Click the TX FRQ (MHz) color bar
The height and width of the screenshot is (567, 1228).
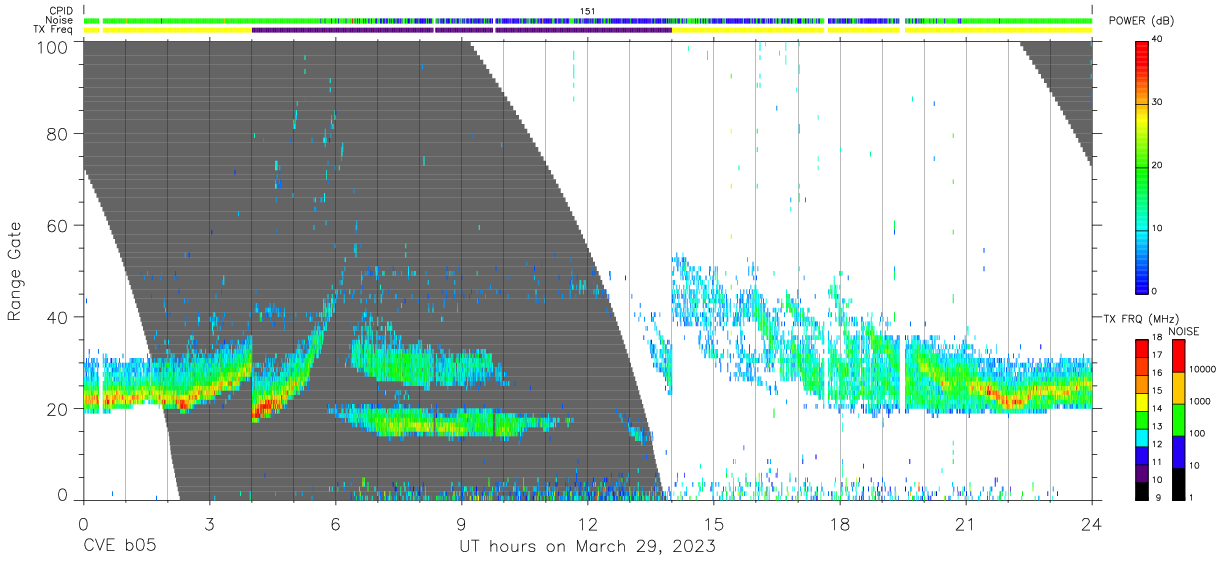[x=1142, y=420]
